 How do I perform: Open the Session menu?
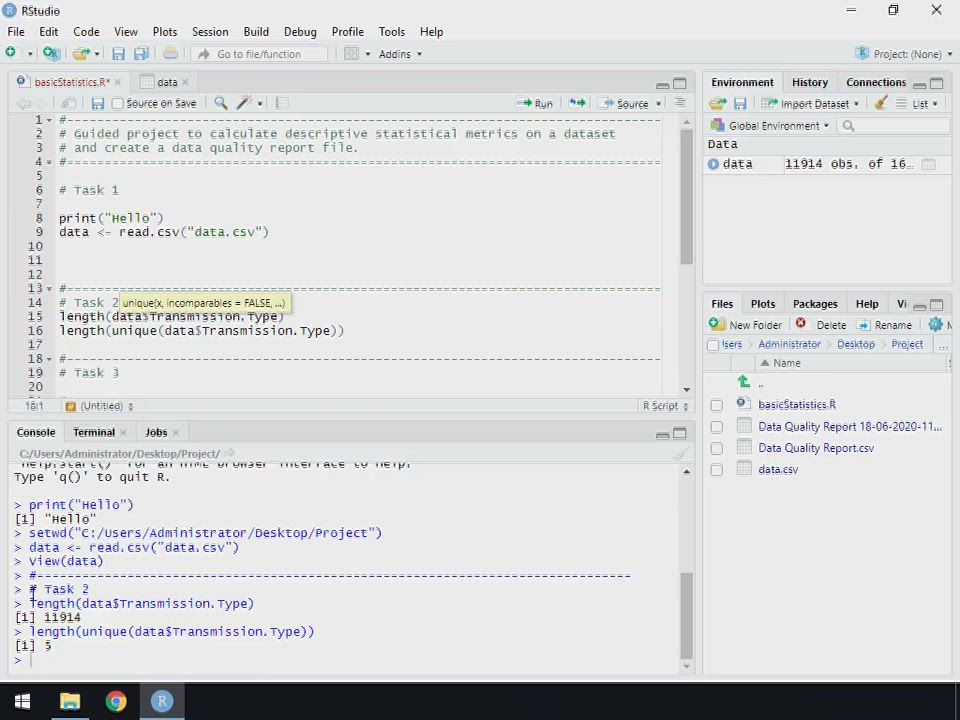pyautogui.click(x=209, y=31)
